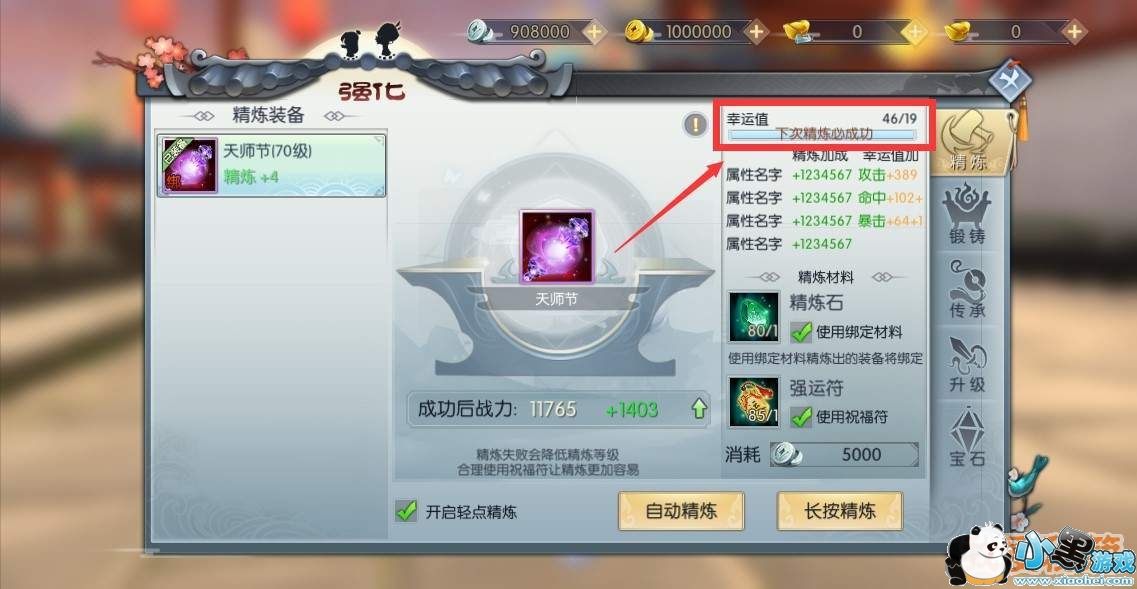This screenshot has width=1137, height=589.
Task: Close the 强化 panel with X button
Action: 1010,78
